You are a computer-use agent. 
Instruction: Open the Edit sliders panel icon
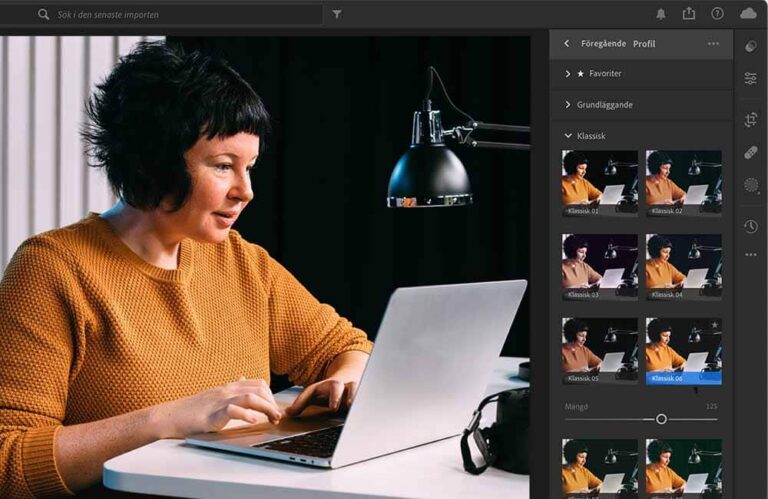pyautogui.click(x=751, y=78)
